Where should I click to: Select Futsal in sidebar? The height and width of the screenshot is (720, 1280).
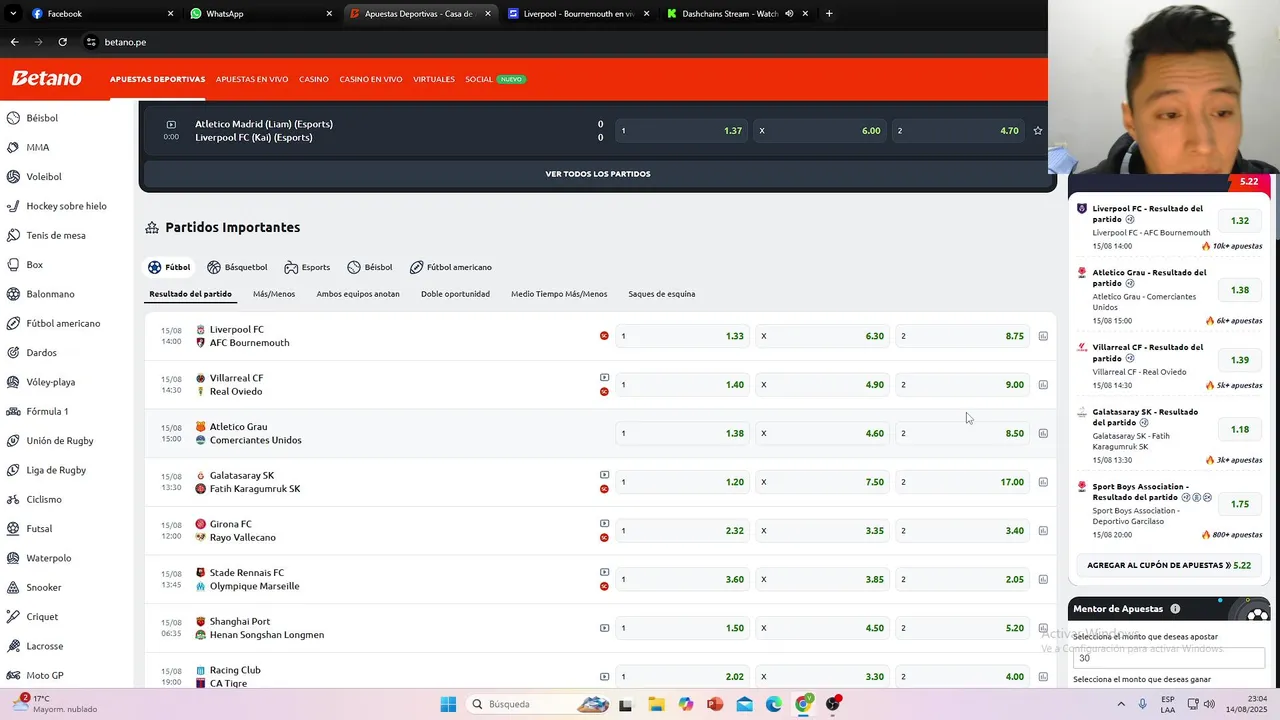(x=39, y=529)
